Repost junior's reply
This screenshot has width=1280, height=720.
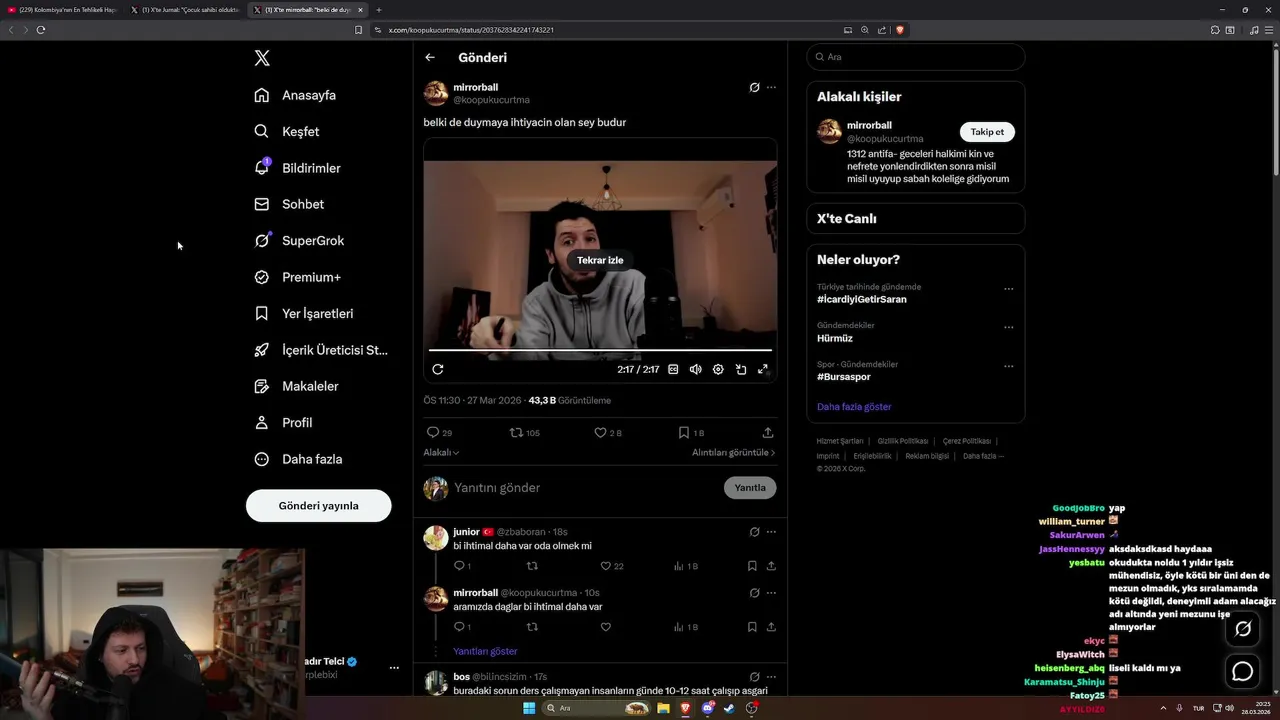click(532, 566)
